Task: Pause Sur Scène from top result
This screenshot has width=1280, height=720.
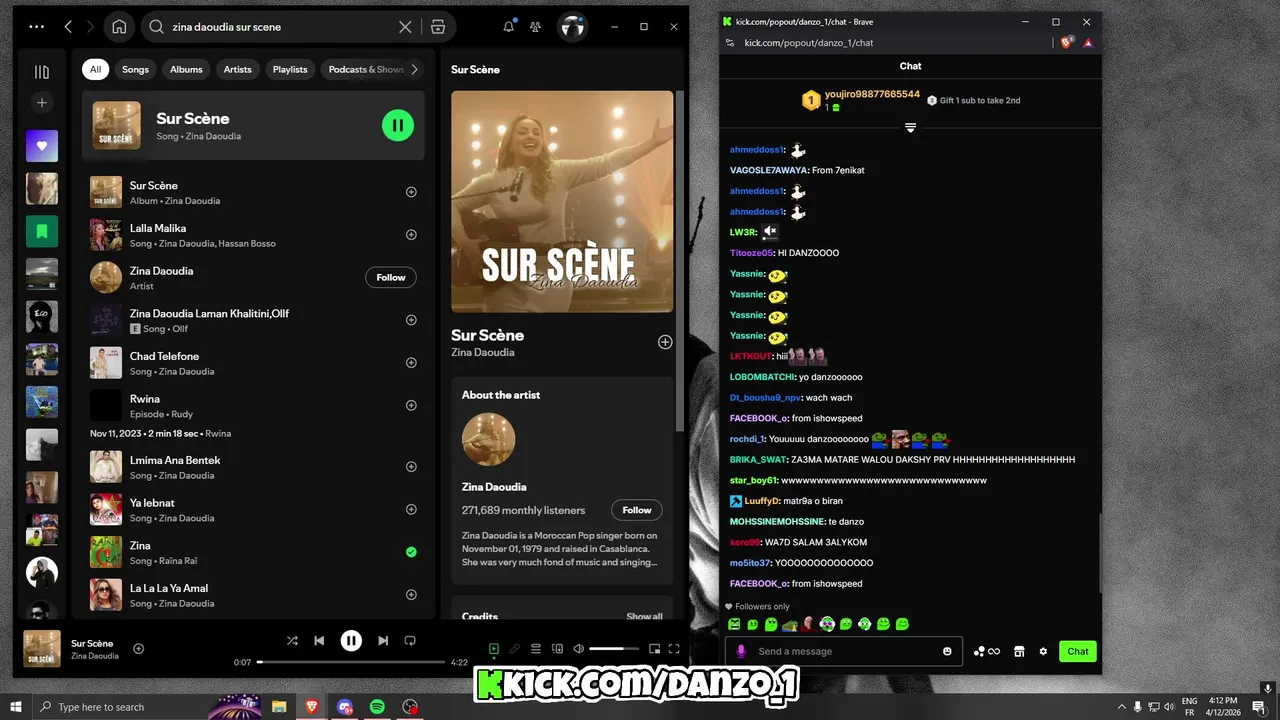Action: point(398,125)
